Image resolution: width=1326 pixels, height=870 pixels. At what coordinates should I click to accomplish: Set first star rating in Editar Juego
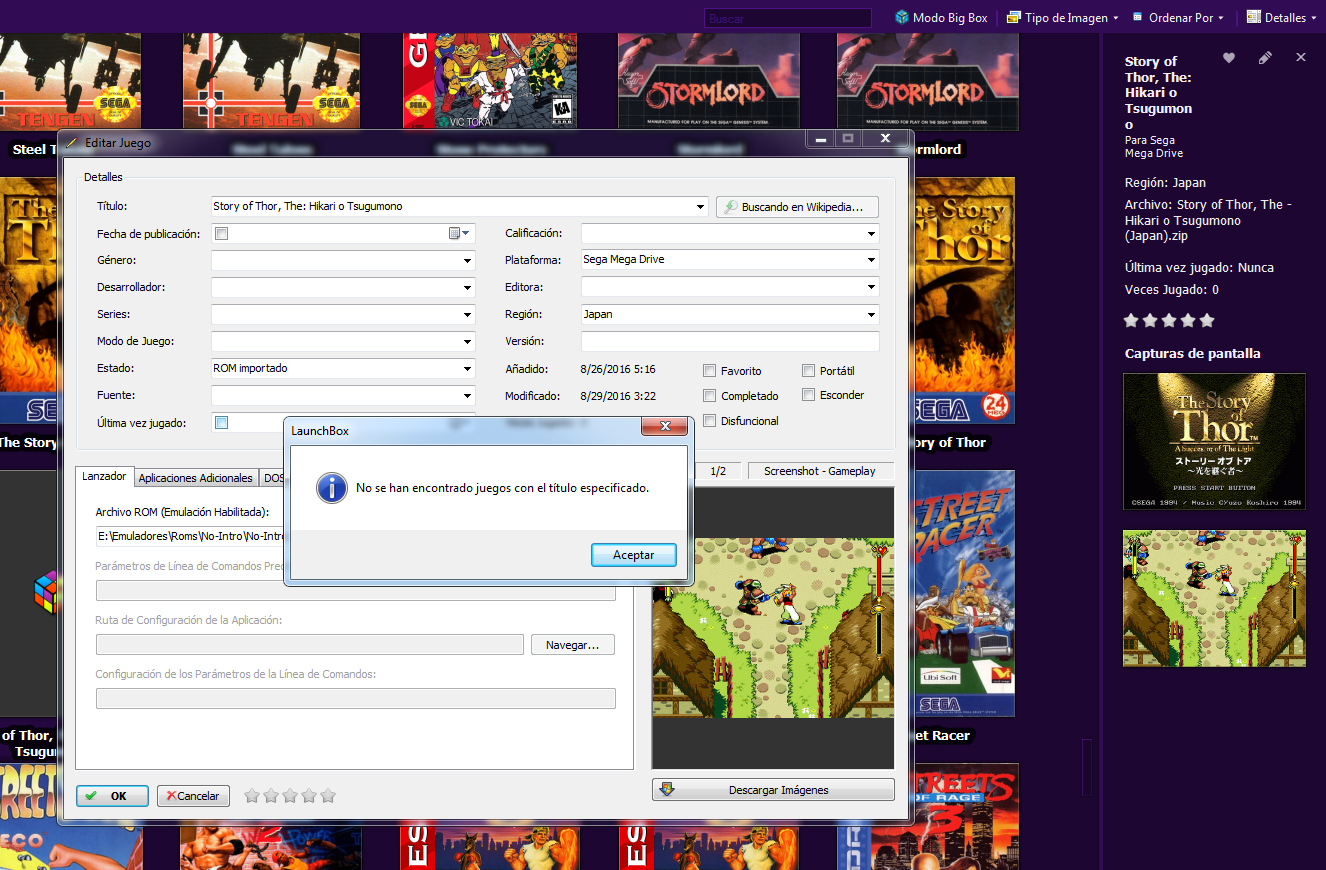pyautogui.click(x=252, y=796)
